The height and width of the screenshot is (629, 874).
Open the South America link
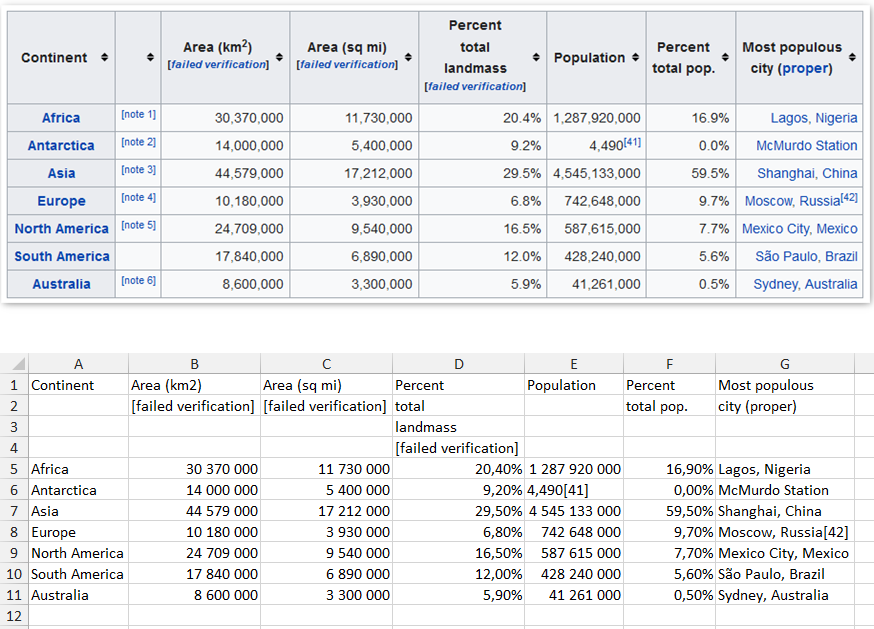pyautogui.click(x=61, y=257)
